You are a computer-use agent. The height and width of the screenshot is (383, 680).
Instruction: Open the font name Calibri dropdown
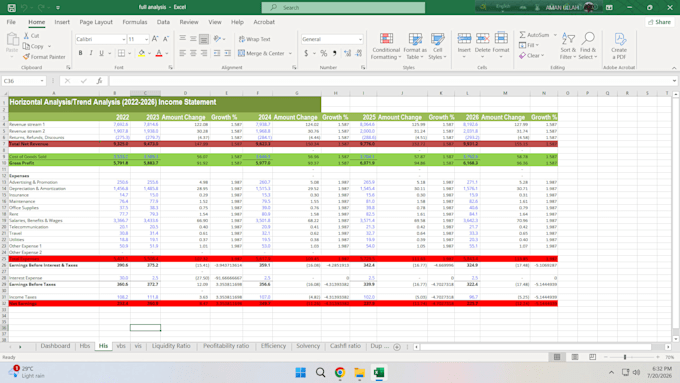[124, 39]
